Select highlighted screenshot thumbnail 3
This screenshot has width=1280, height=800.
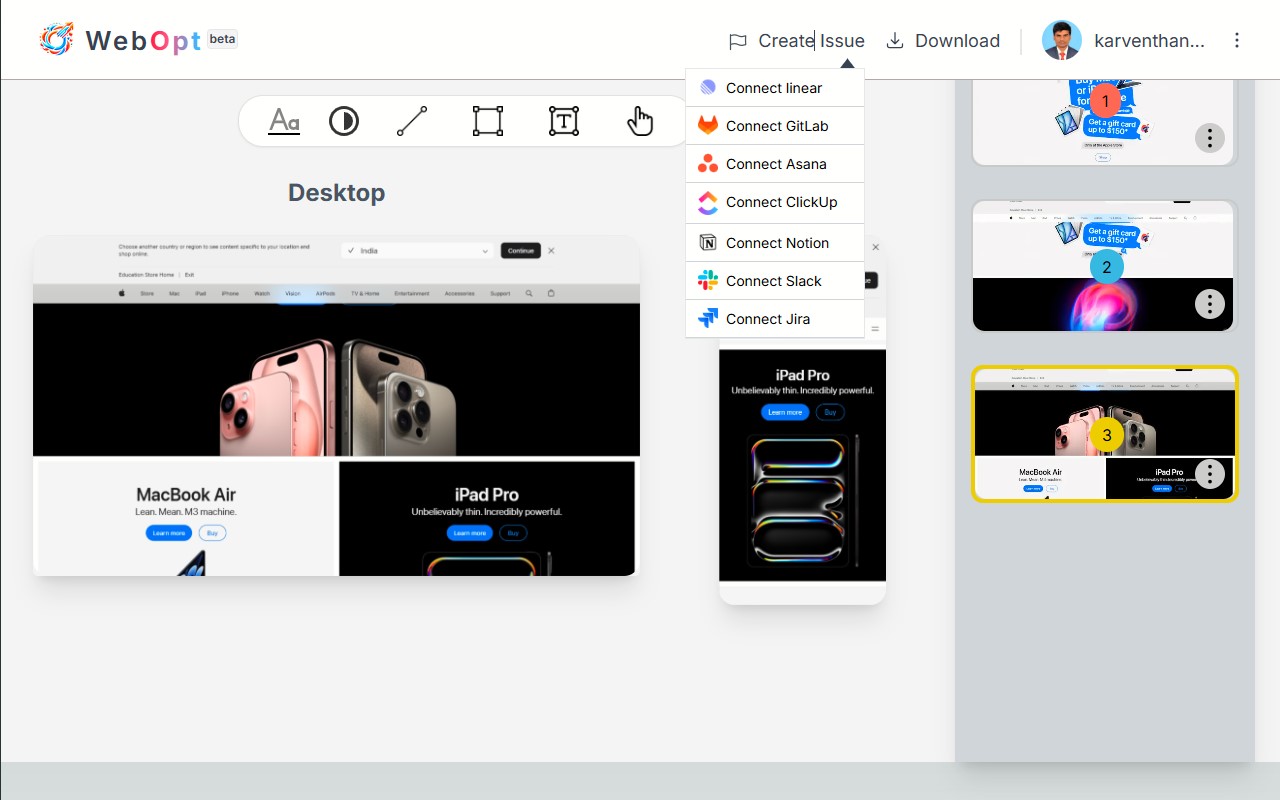point(1105,433)
